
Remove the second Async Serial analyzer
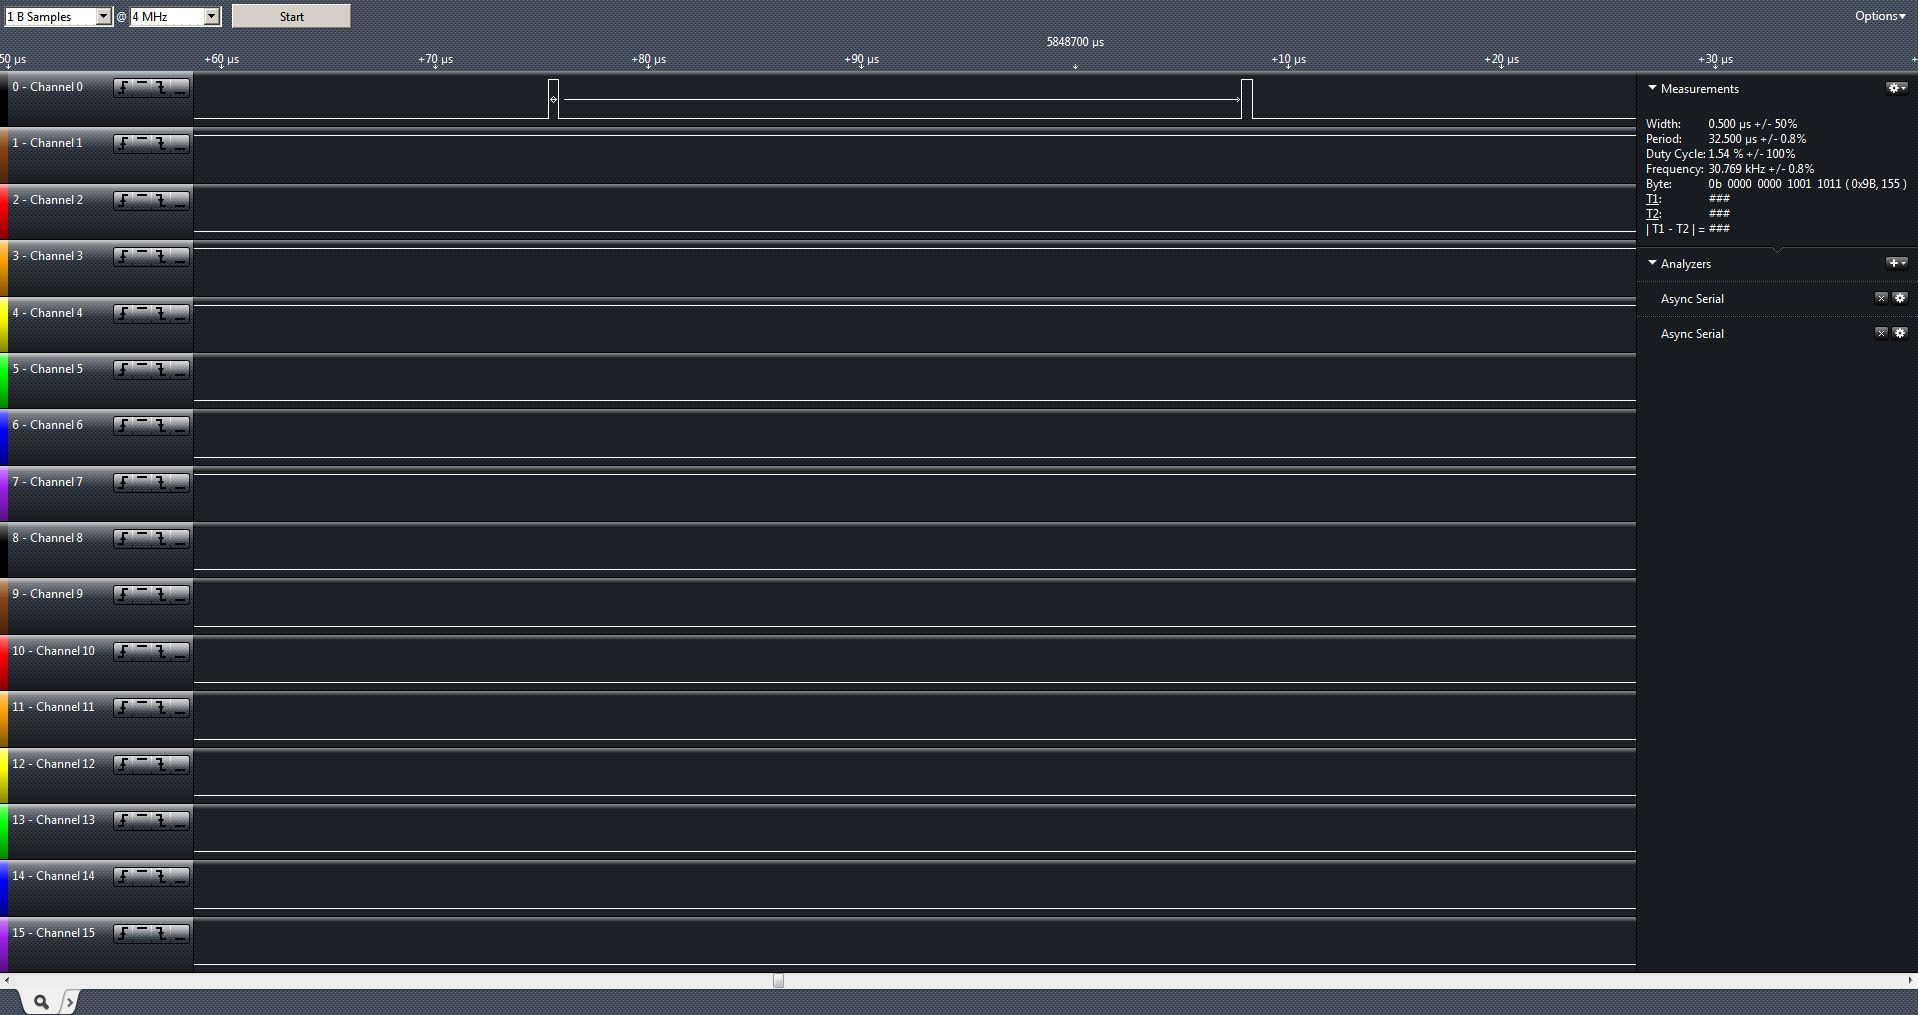tap(1881, 333)
